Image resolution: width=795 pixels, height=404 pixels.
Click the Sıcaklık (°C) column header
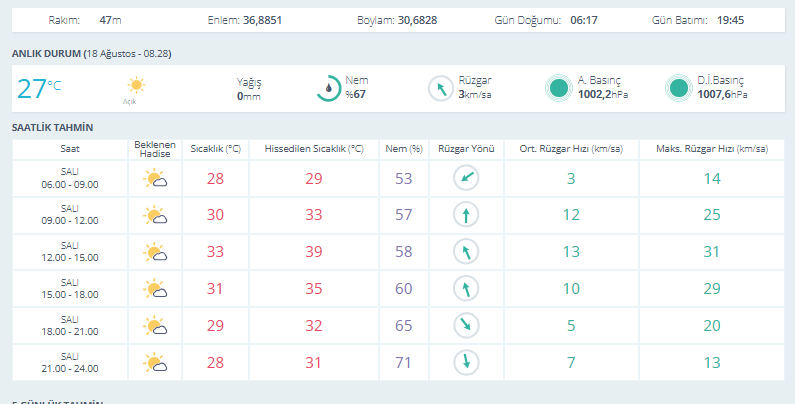coord(215,149)
